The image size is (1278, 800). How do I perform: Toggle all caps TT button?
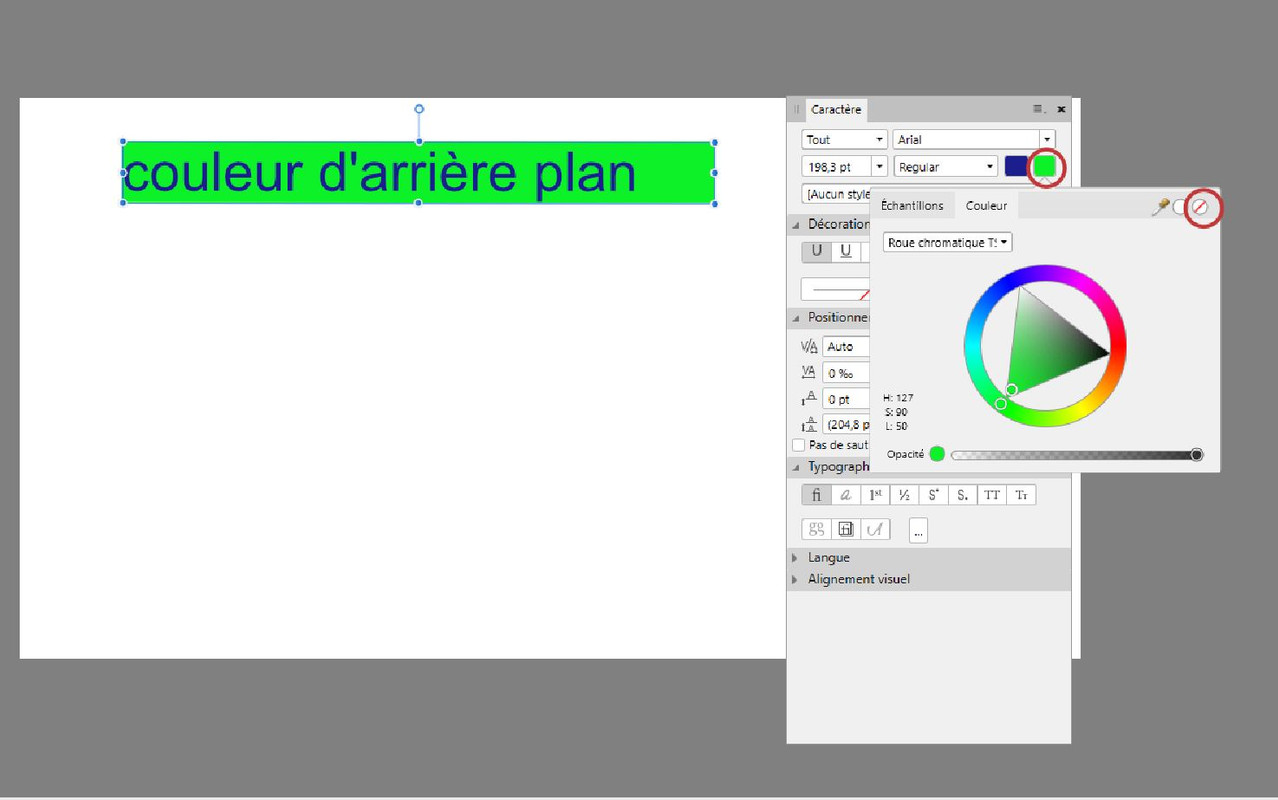point(992,495)
